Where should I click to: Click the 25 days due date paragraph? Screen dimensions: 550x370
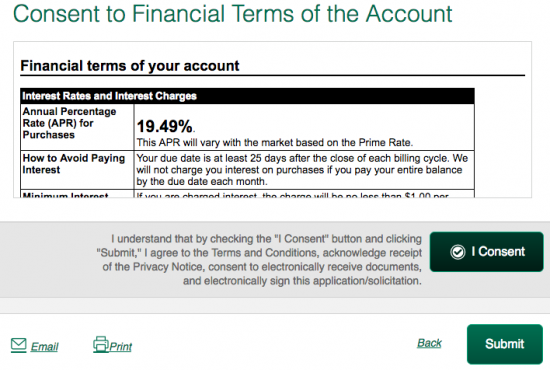point(302,170)
